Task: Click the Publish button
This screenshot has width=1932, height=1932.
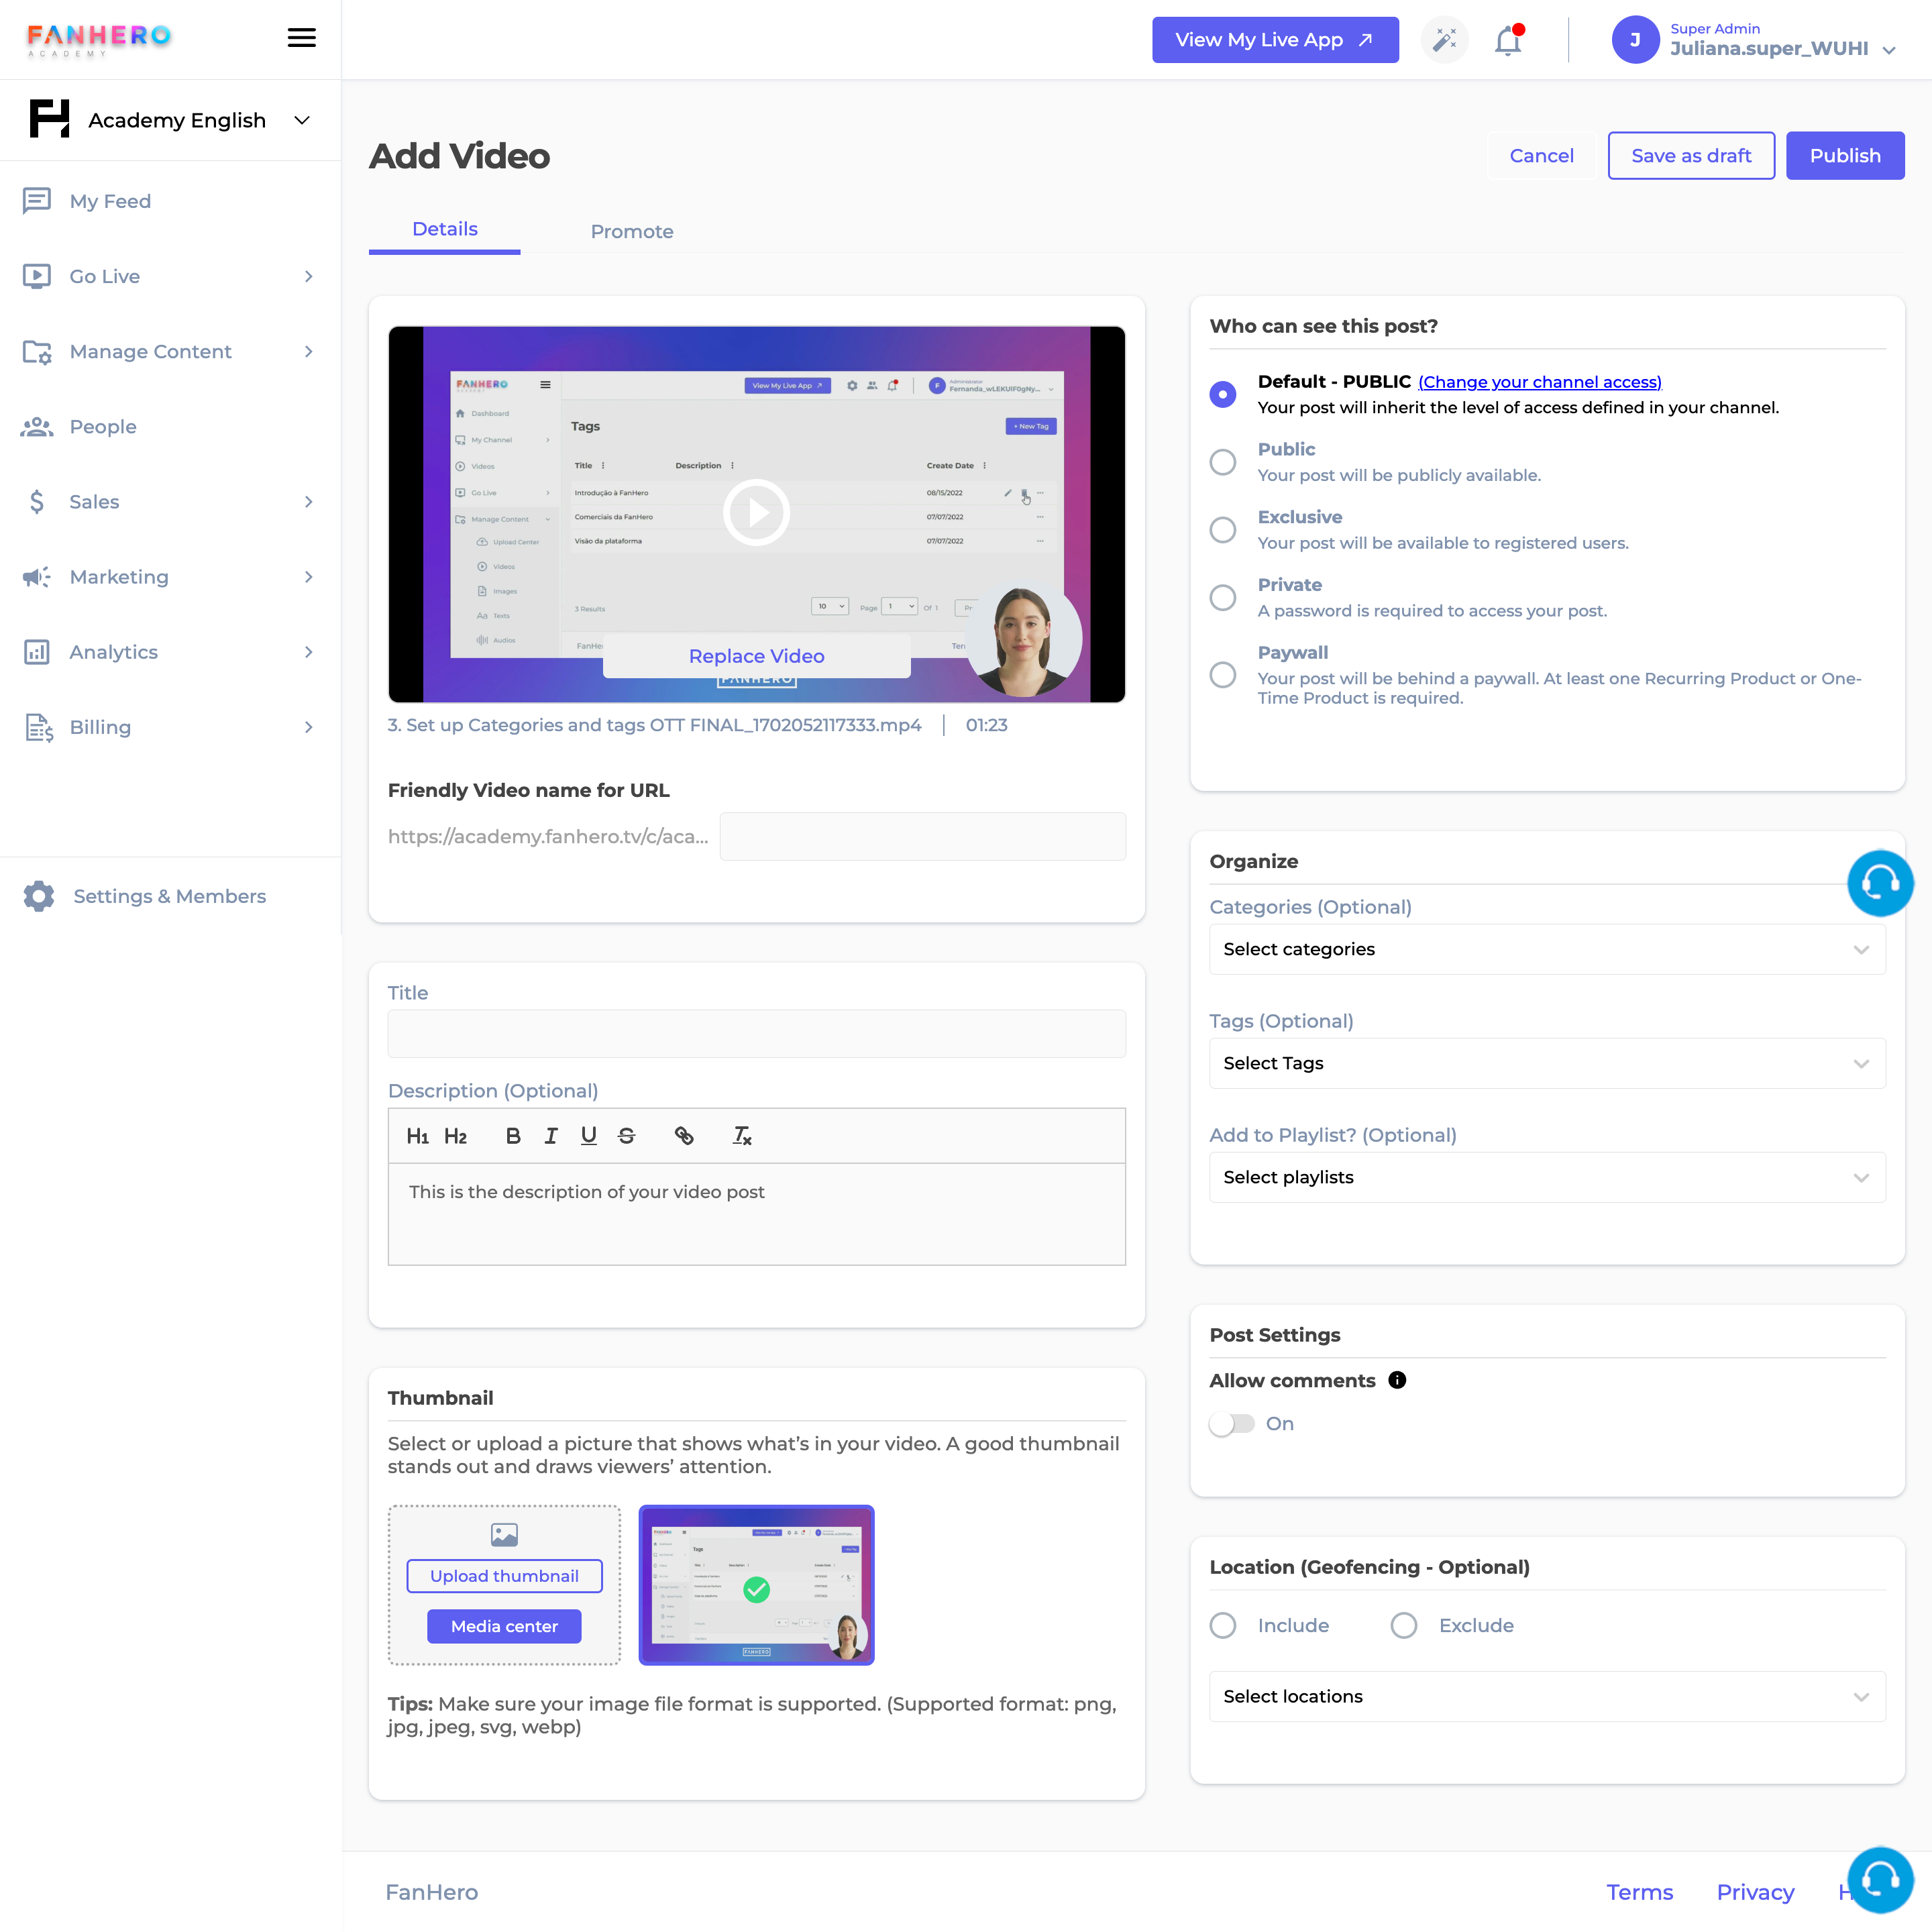Action: [1844, 156]
